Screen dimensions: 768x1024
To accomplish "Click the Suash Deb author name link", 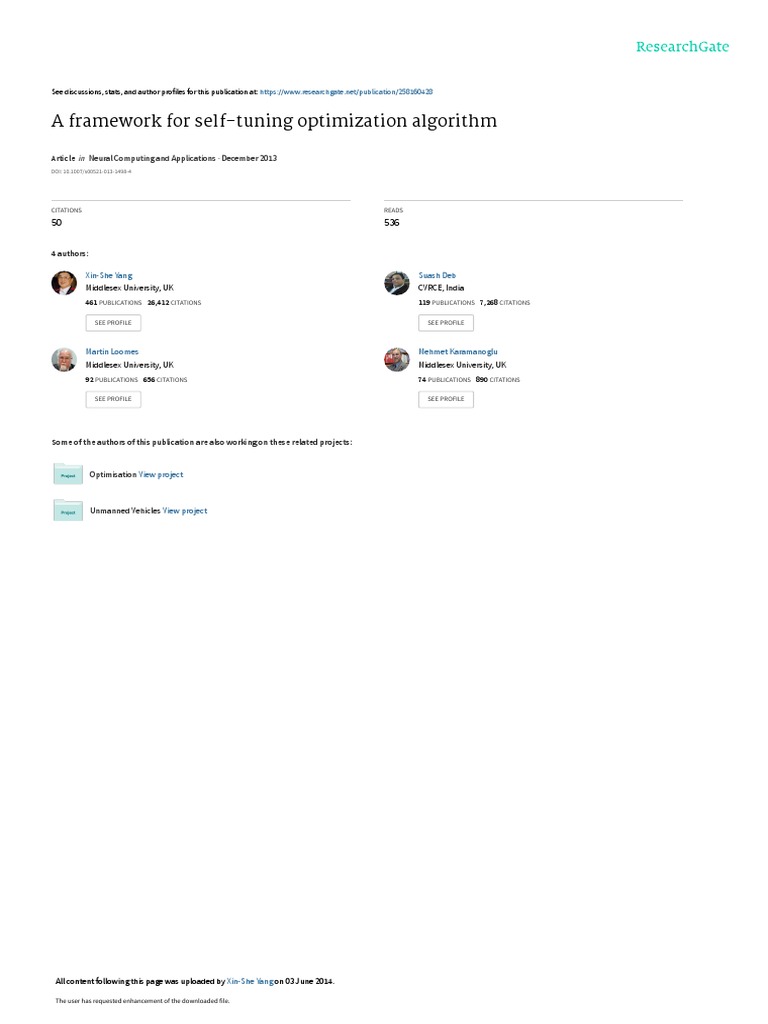I will pyautogui.click(x=437, y=276).
